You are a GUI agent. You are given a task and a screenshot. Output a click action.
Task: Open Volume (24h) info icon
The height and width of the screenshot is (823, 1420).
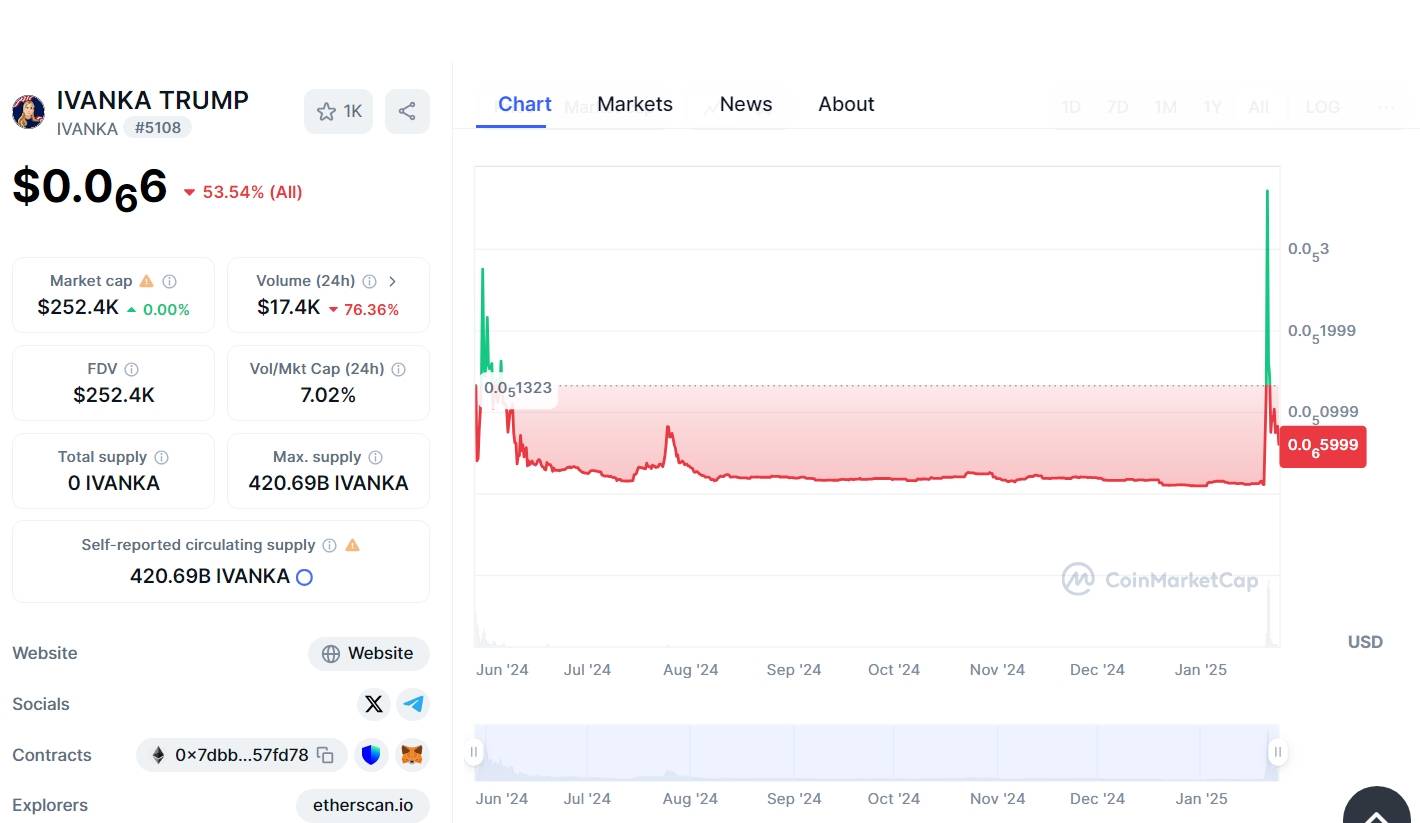pyautogui.click(x=370, y=281)
